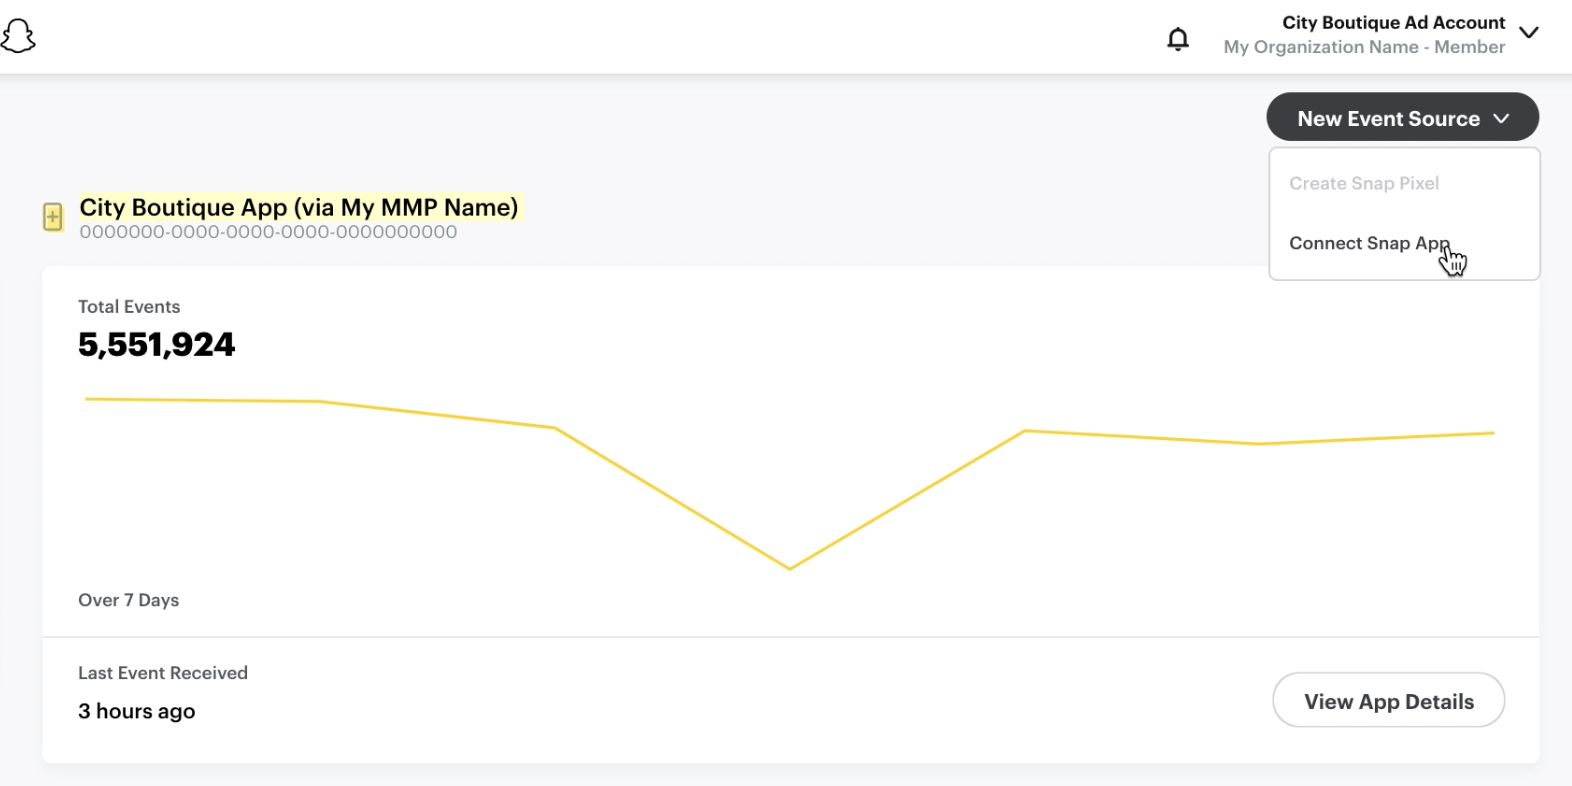Open the City Boutique Ad Account switcher

(1393, 22)
